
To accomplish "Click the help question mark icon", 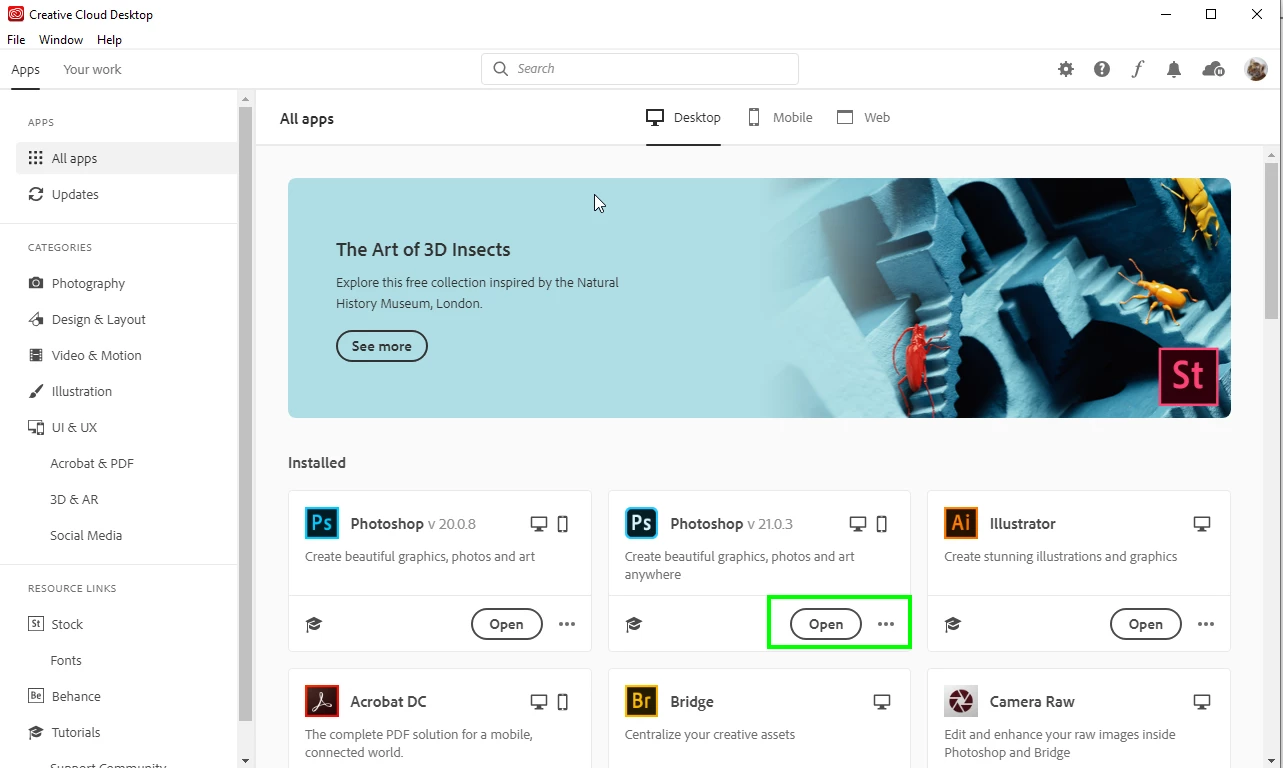I will 1102,69.
